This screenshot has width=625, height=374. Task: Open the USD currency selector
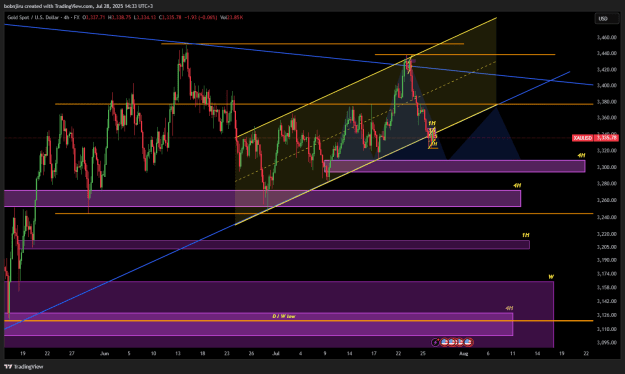[x=606, y=18]
